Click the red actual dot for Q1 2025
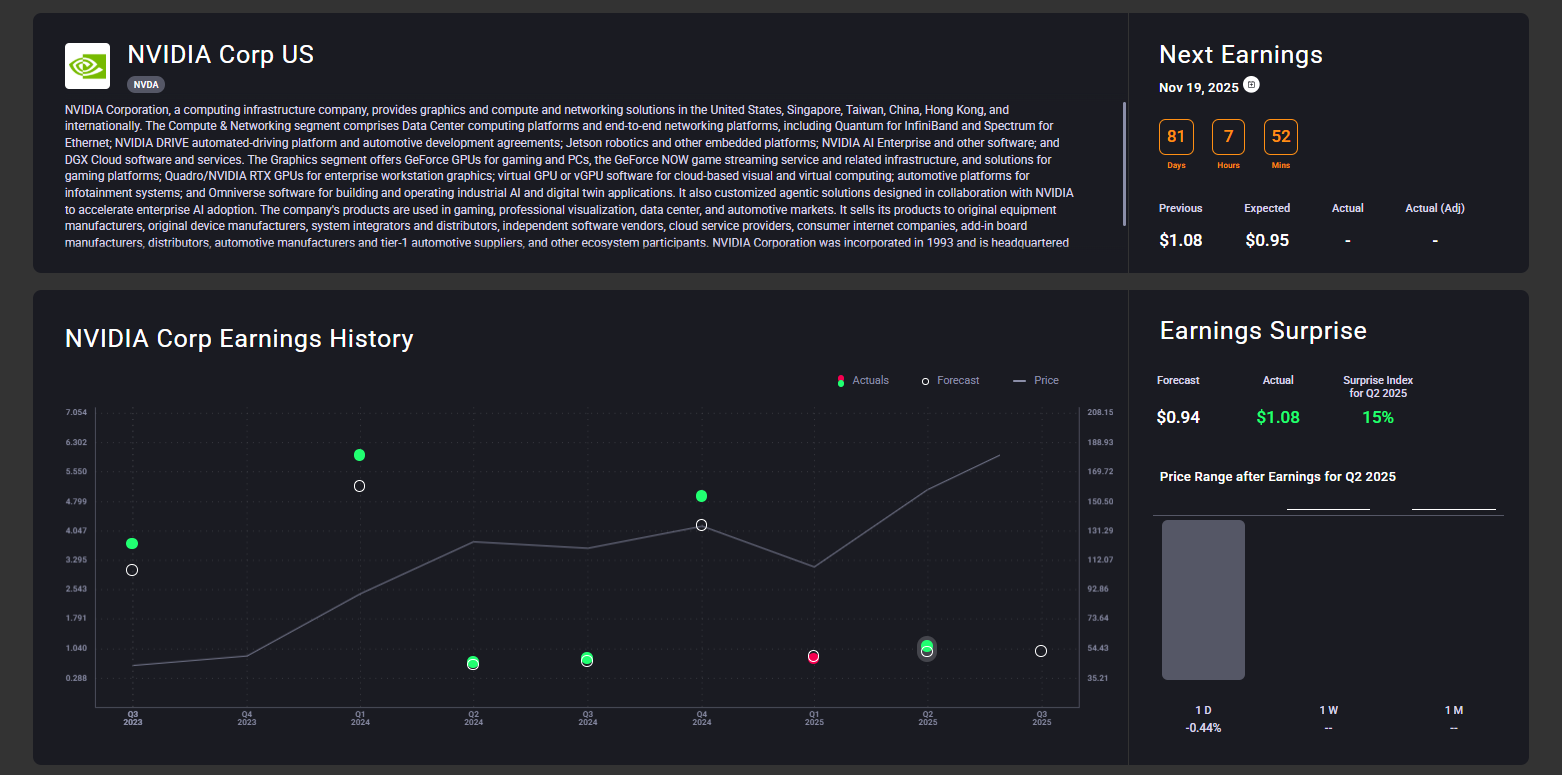The image size is (1562, 775). pos(814,656)
